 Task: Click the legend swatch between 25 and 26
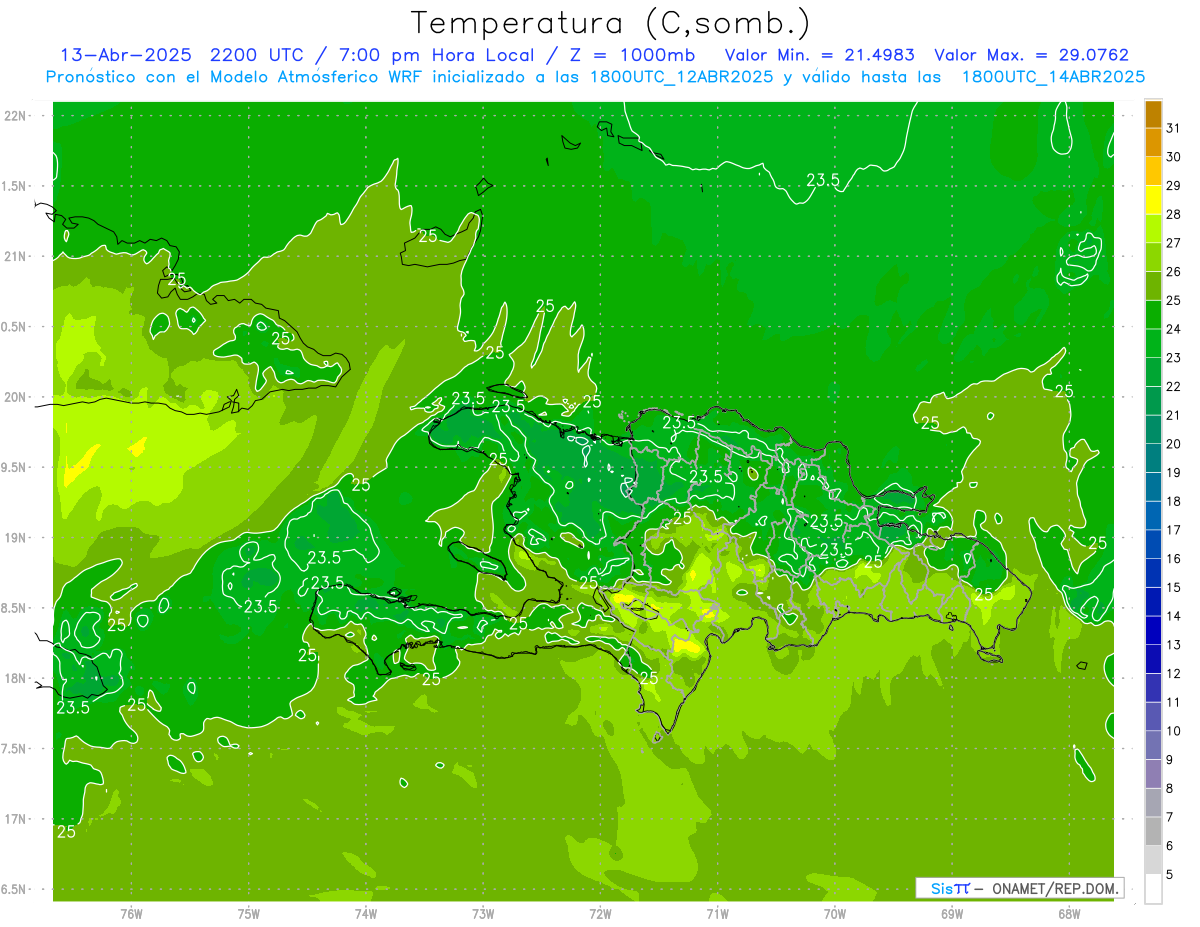pyautogui.click(x=1153, y=286)
